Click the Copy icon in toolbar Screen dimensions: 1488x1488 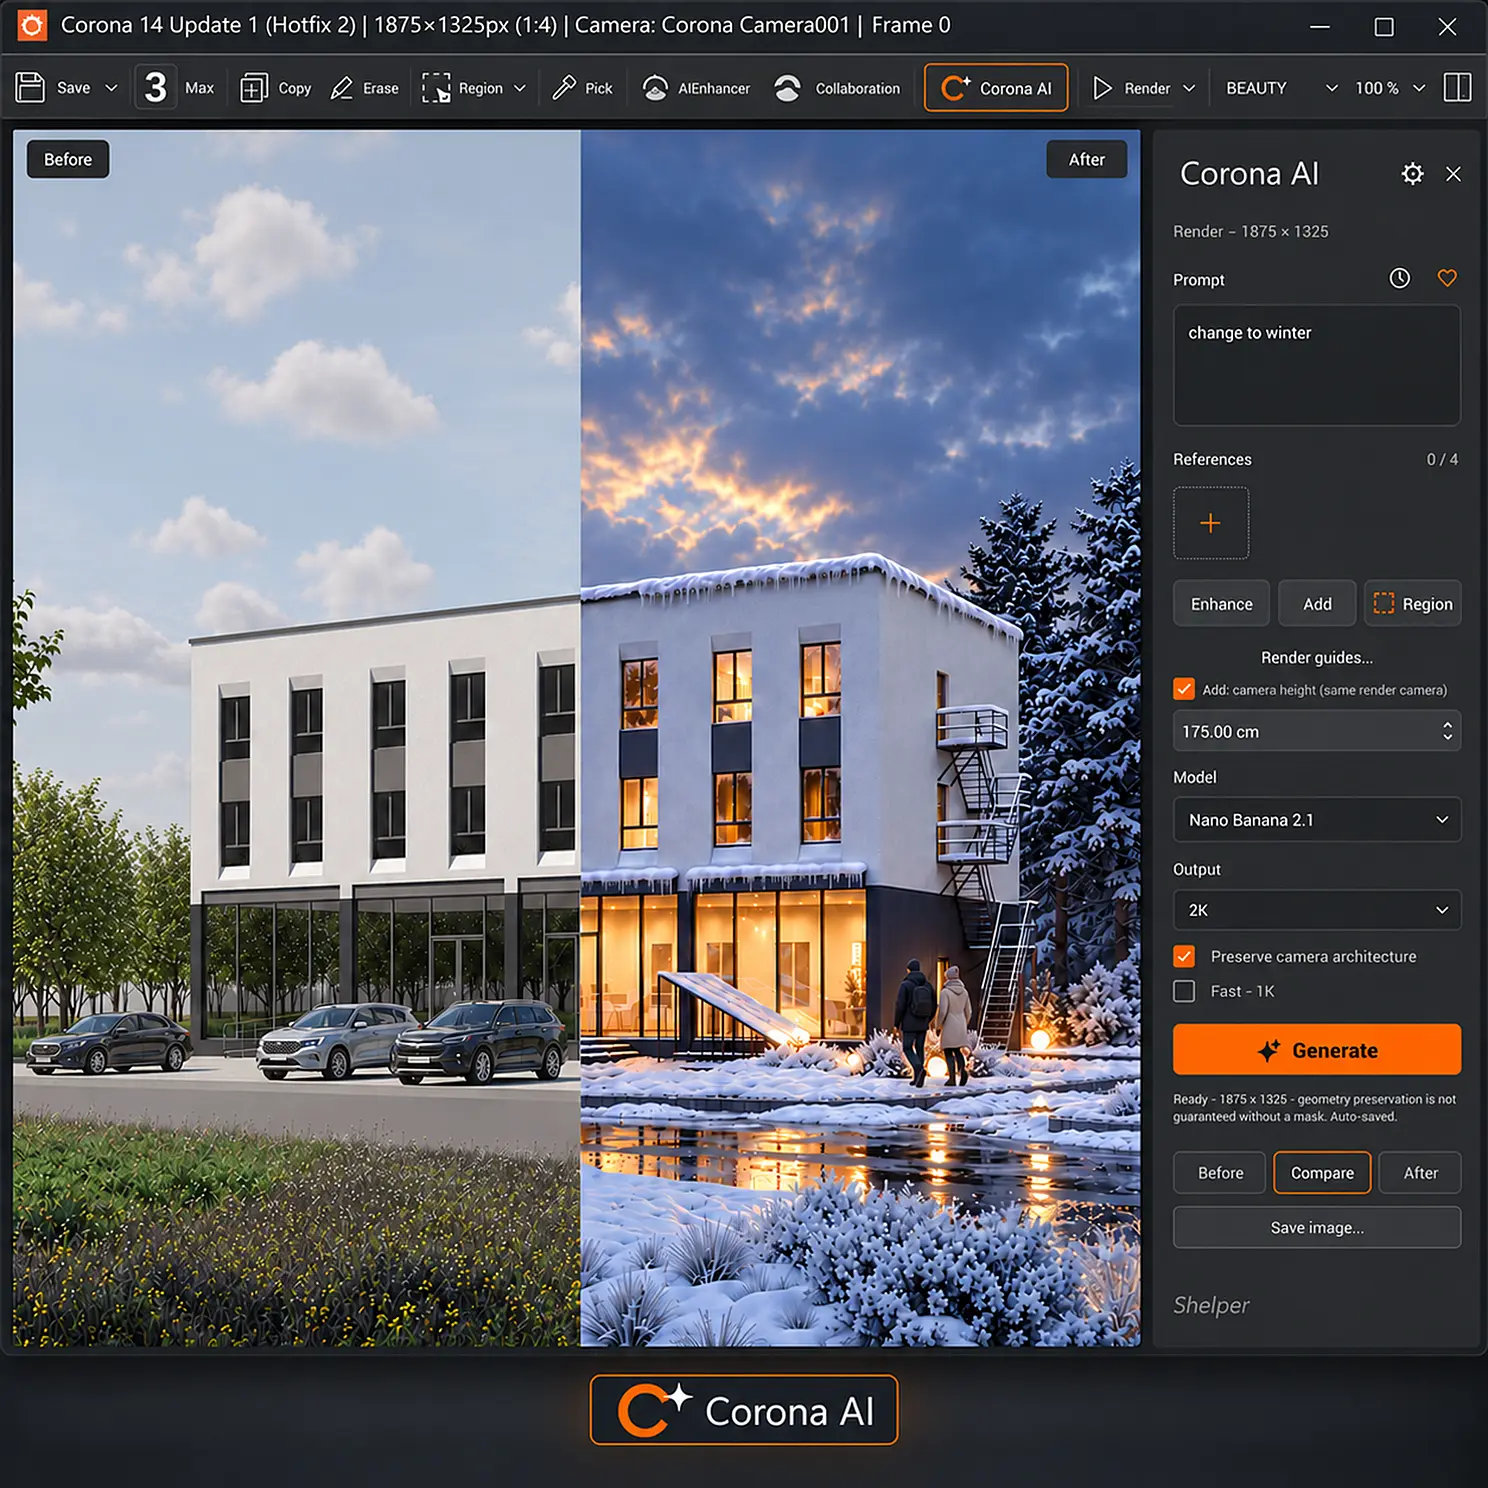coord(254,88)
